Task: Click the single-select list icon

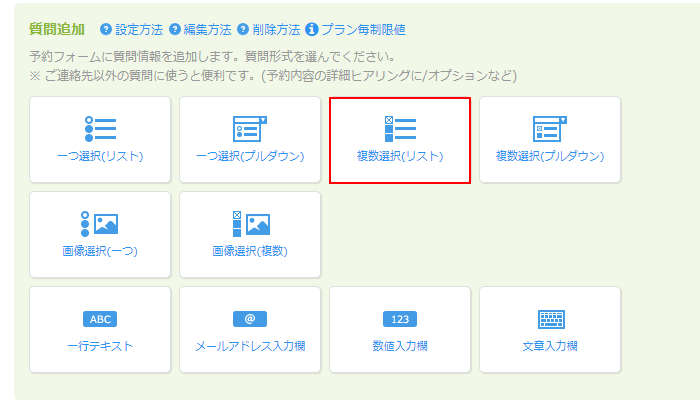Action: 100,128
